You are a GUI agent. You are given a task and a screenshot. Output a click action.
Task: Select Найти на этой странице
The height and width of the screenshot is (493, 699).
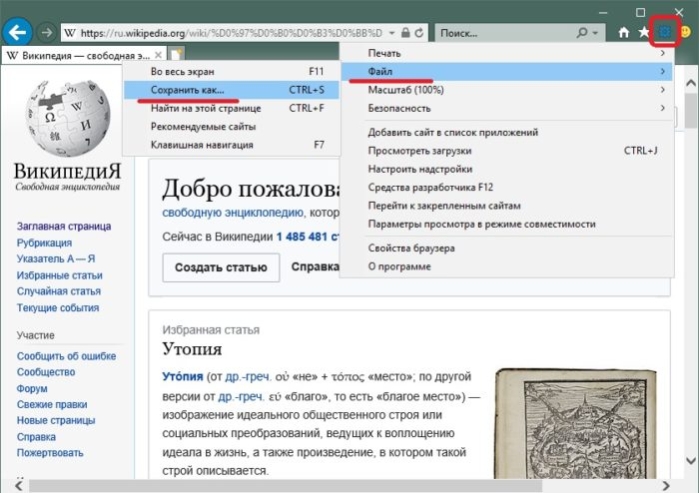[x=231, y=108]
